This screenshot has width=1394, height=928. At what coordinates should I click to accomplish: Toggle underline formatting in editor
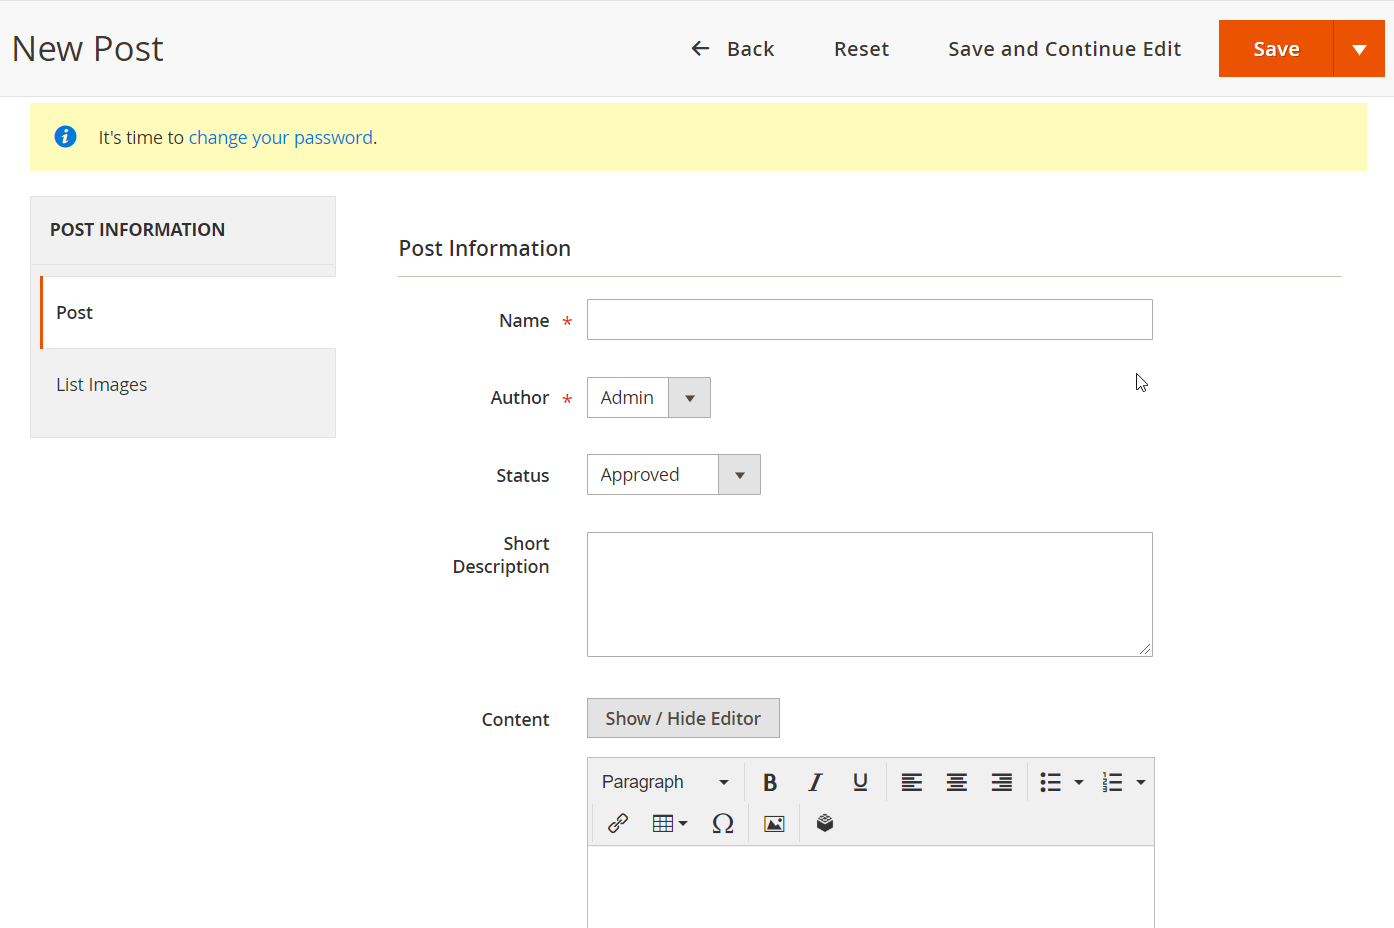[x=860, y=782]
